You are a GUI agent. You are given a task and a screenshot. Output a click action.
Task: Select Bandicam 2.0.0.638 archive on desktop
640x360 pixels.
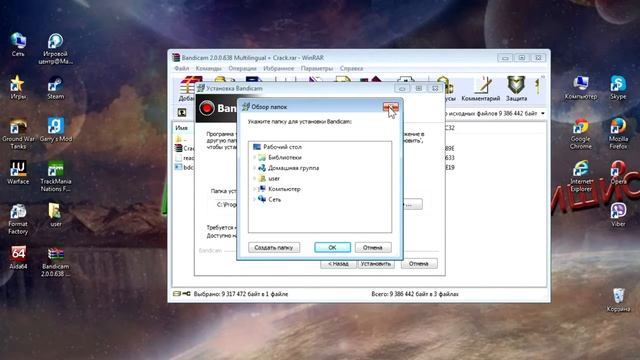56,262
